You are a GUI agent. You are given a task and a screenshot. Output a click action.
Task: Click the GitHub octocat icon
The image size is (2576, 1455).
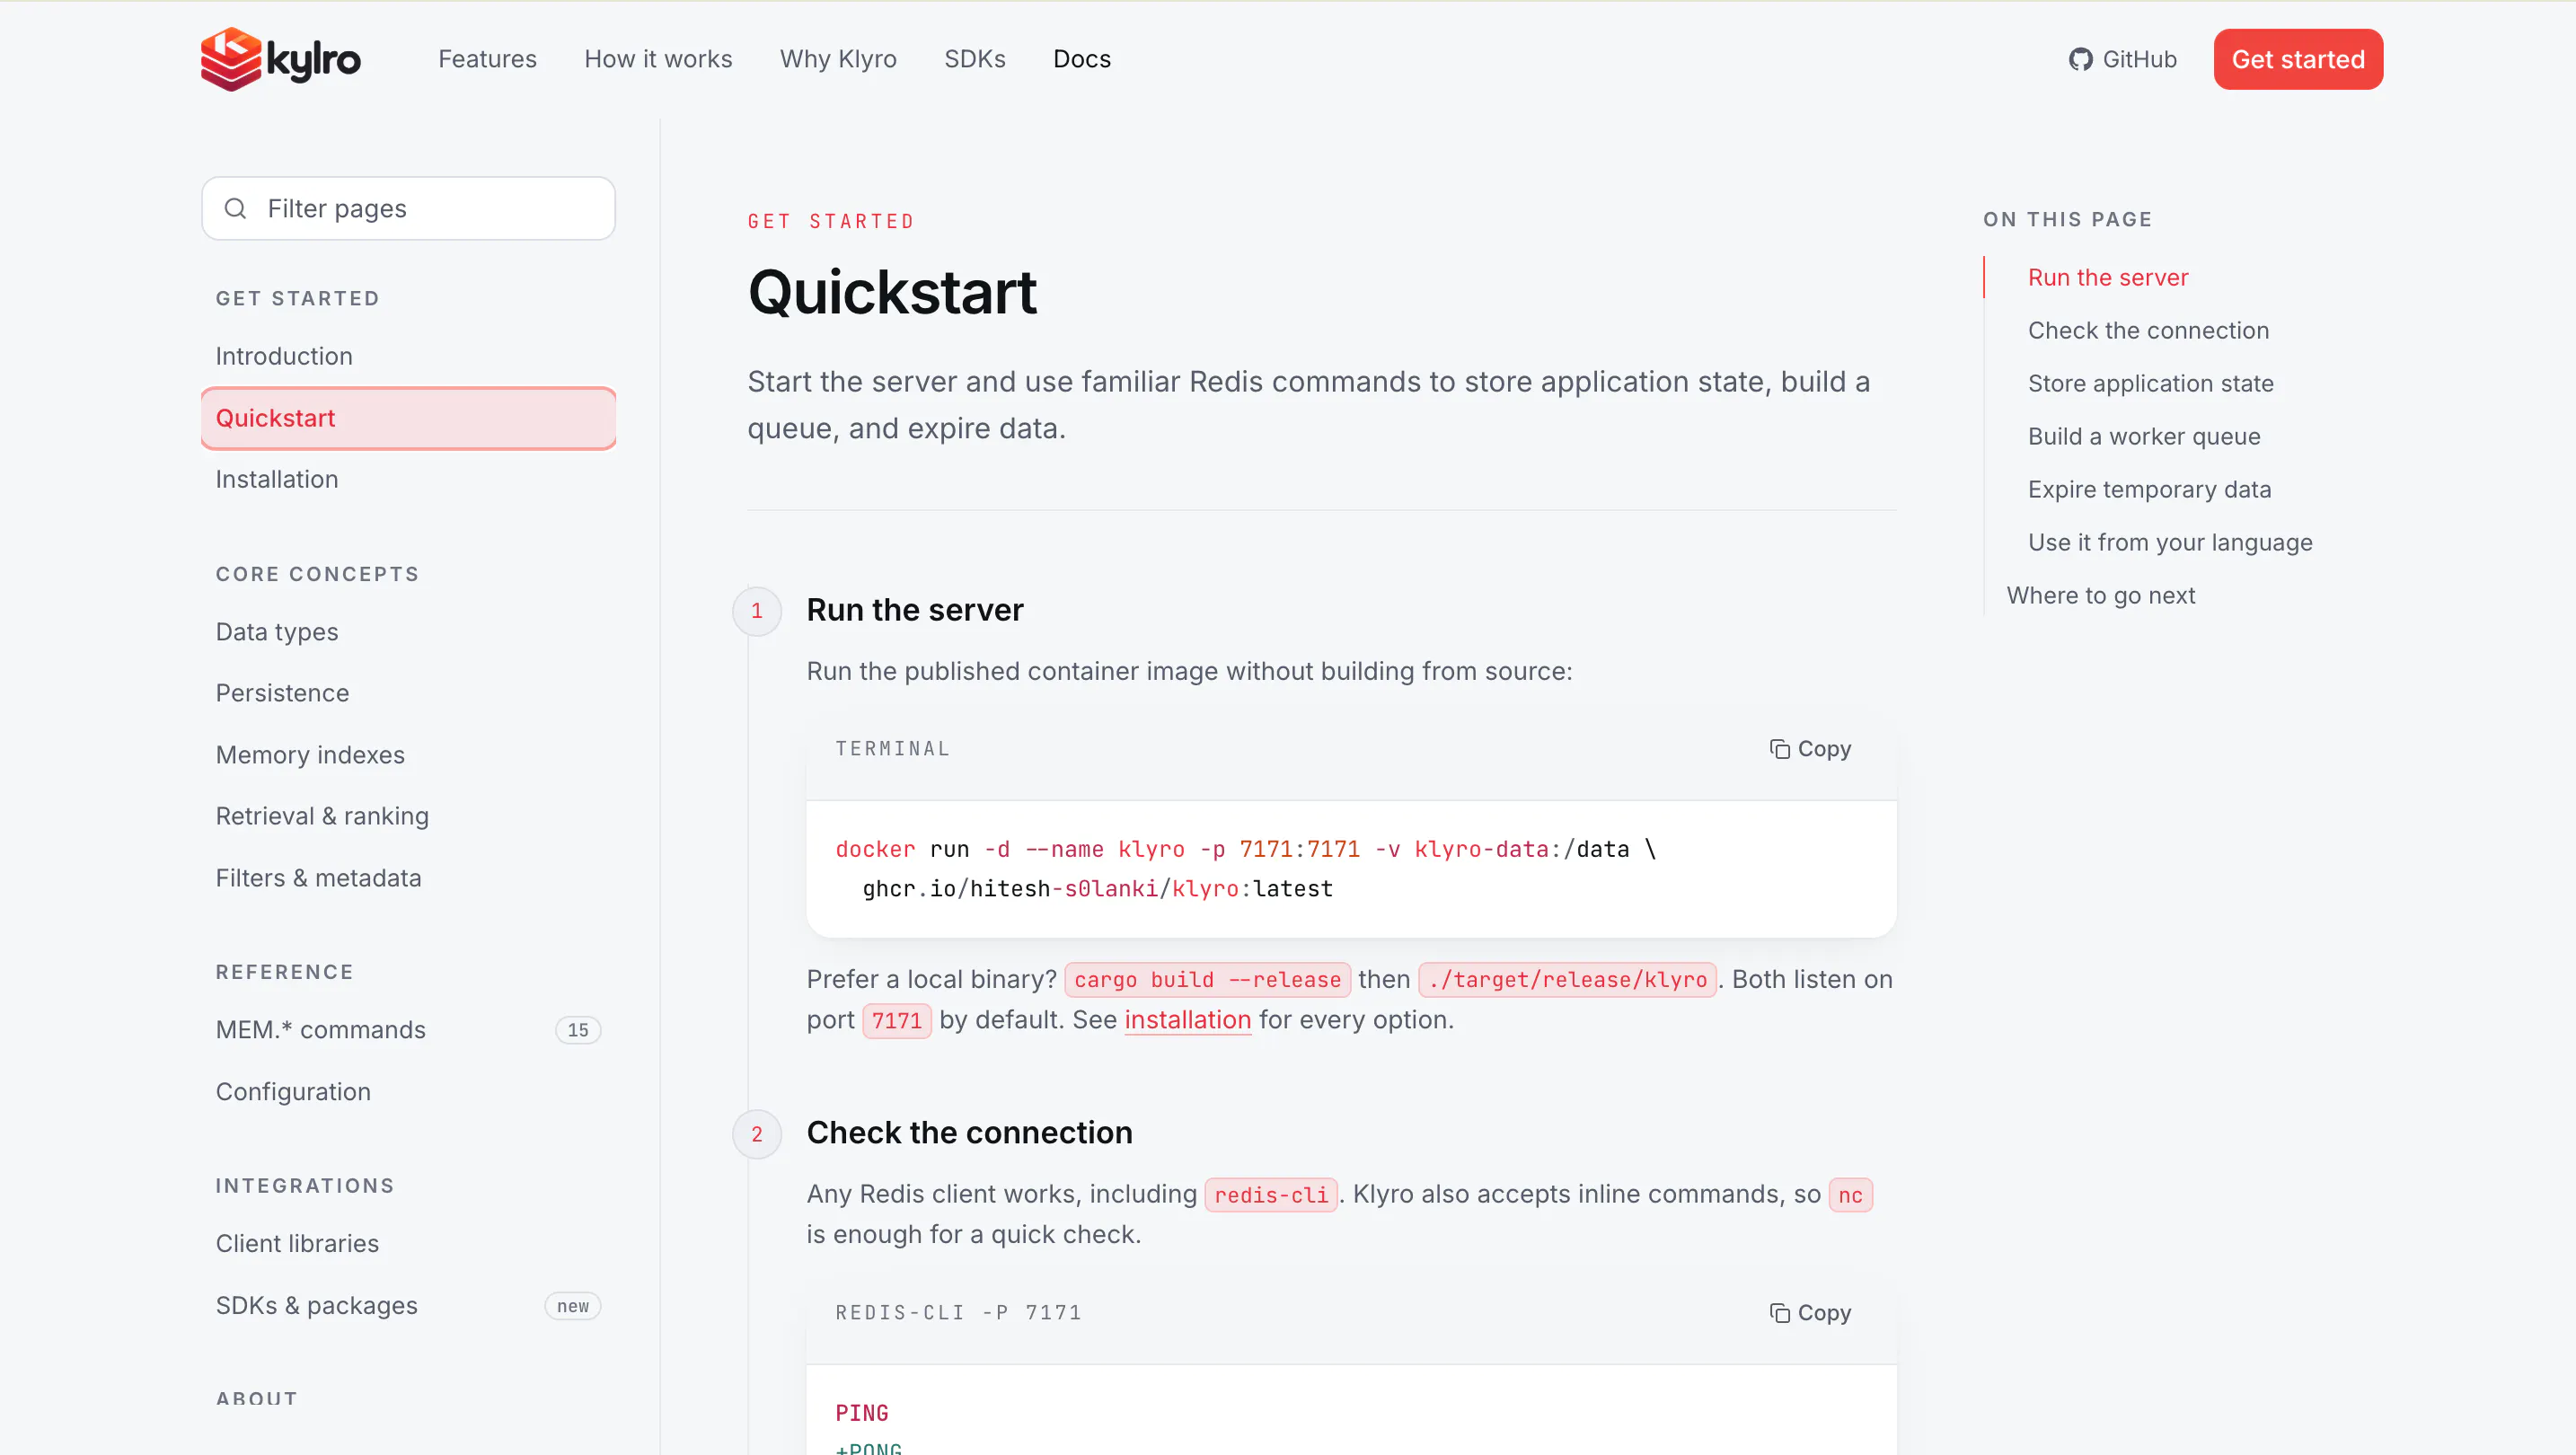click(x=2080, y=59)
